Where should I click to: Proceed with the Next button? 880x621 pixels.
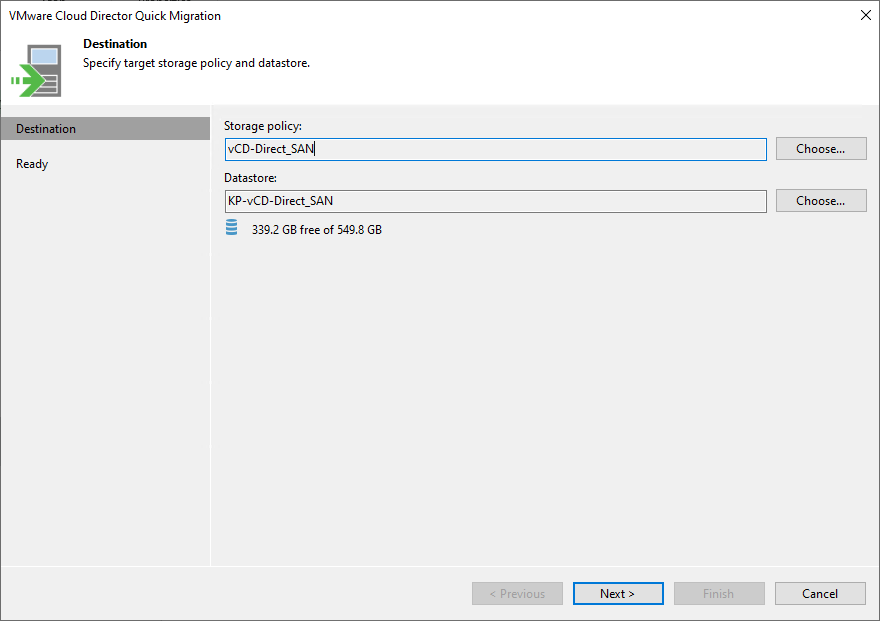618,593
